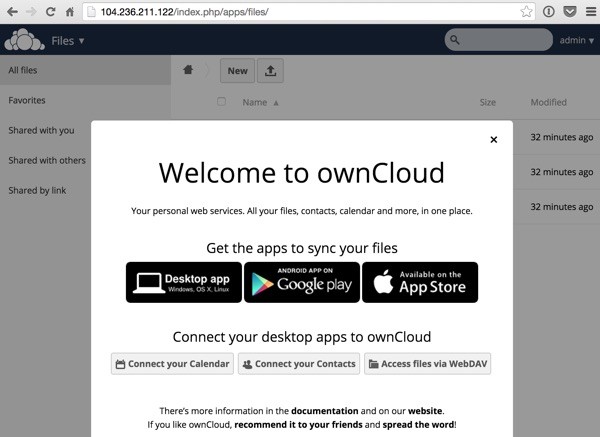
Task: Select All files in sidebar
Action: click(85, 70)
